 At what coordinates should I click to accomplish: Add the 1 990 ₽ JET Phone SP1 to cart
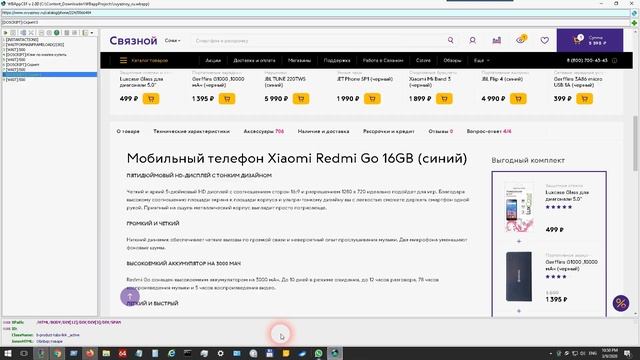(x=372, y=99)
